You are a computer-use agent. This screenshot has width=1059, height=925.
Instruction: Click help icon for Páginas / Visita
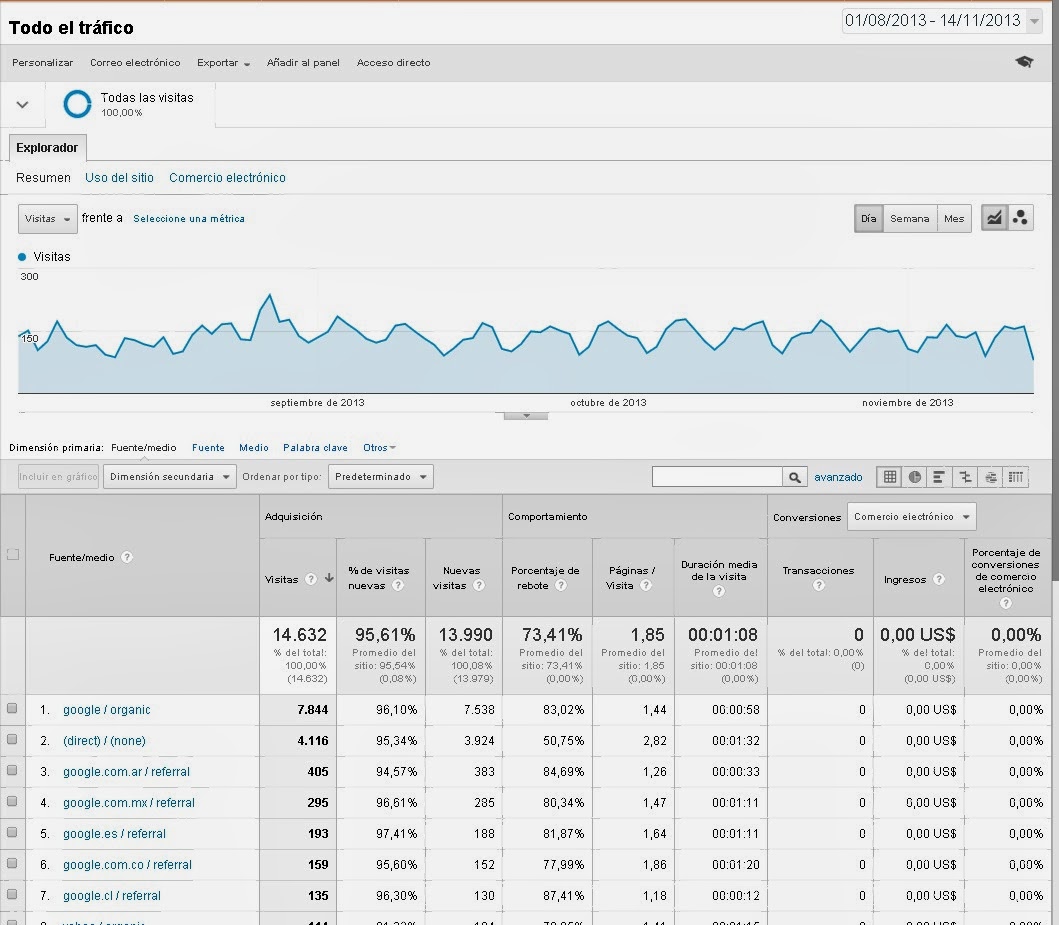pyautogui.click(x=646, y=585)
